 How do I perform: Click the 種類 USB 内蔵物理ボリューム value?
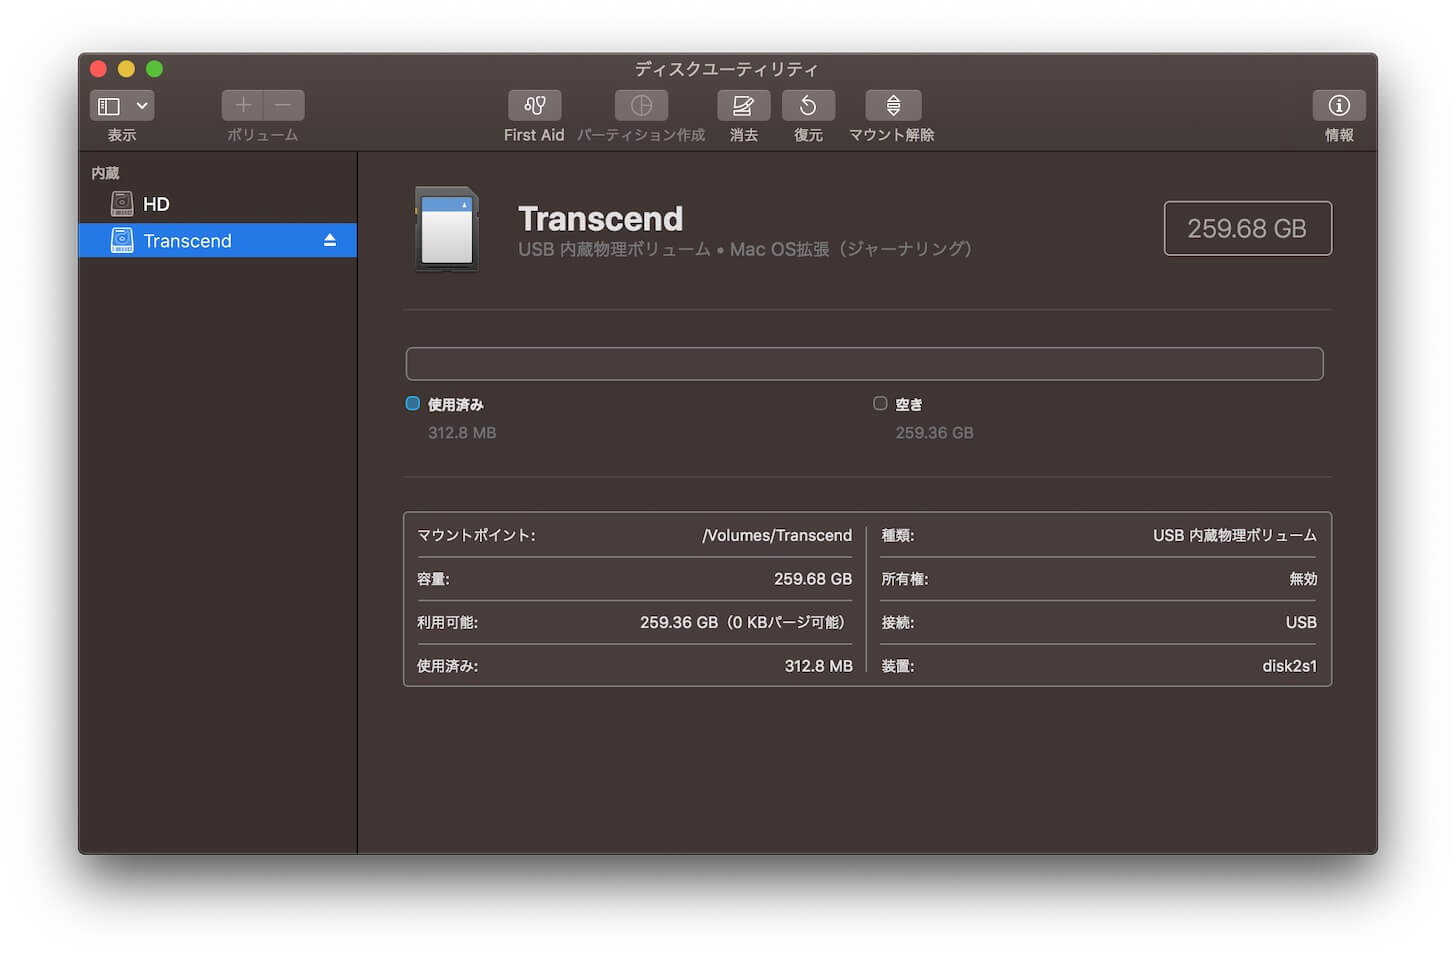[1235, 535]
